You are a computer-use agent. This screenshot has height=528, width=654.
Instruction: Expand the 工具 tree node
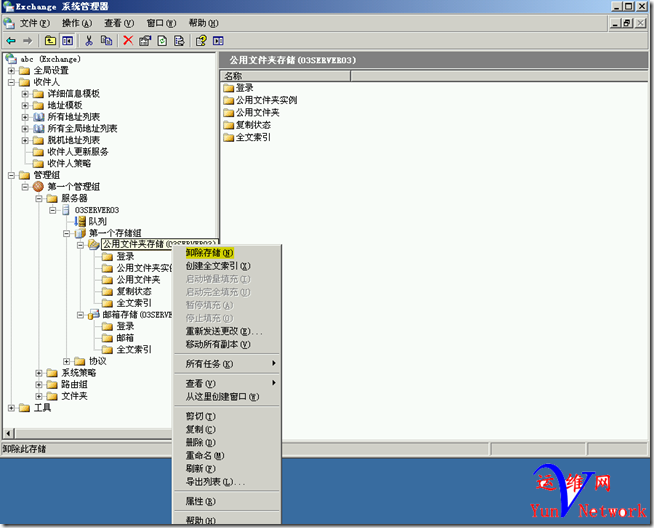(x=12, y=408)
